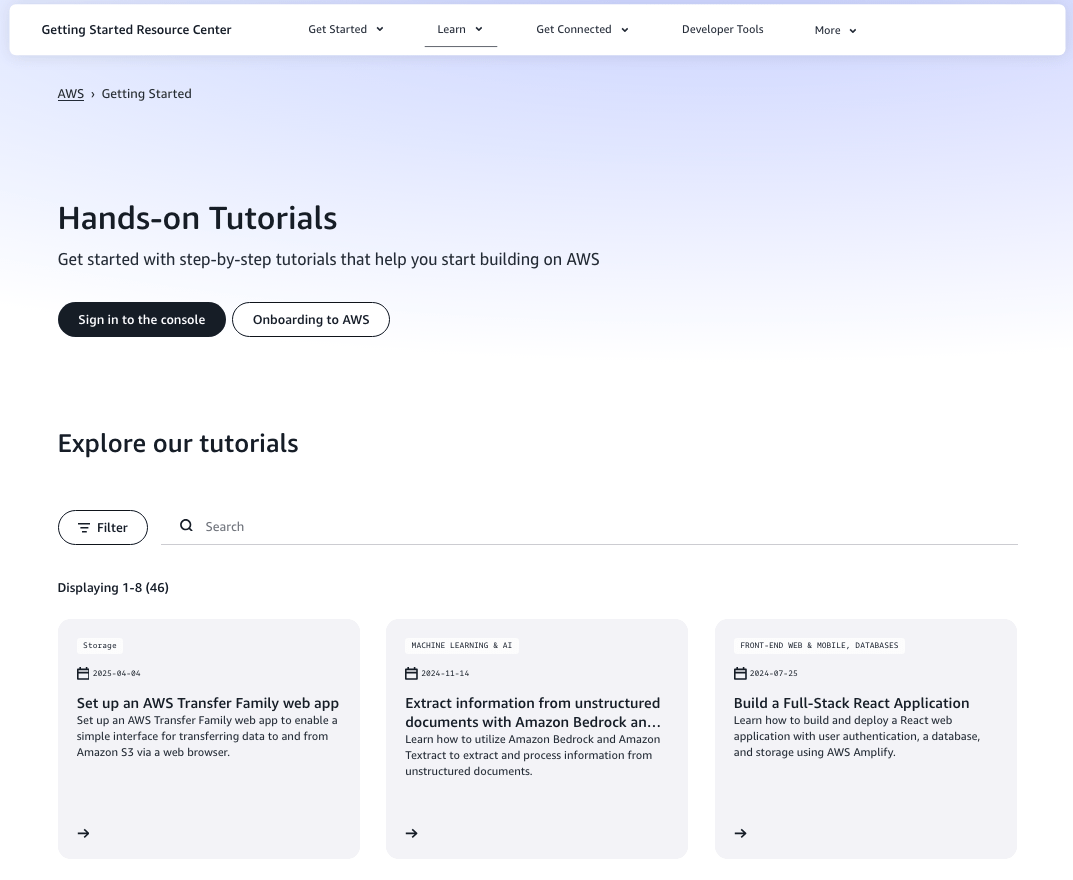Go to Developer Tools
The width and height of the screenshot is (1073, 880).
(x=723, y=29)
